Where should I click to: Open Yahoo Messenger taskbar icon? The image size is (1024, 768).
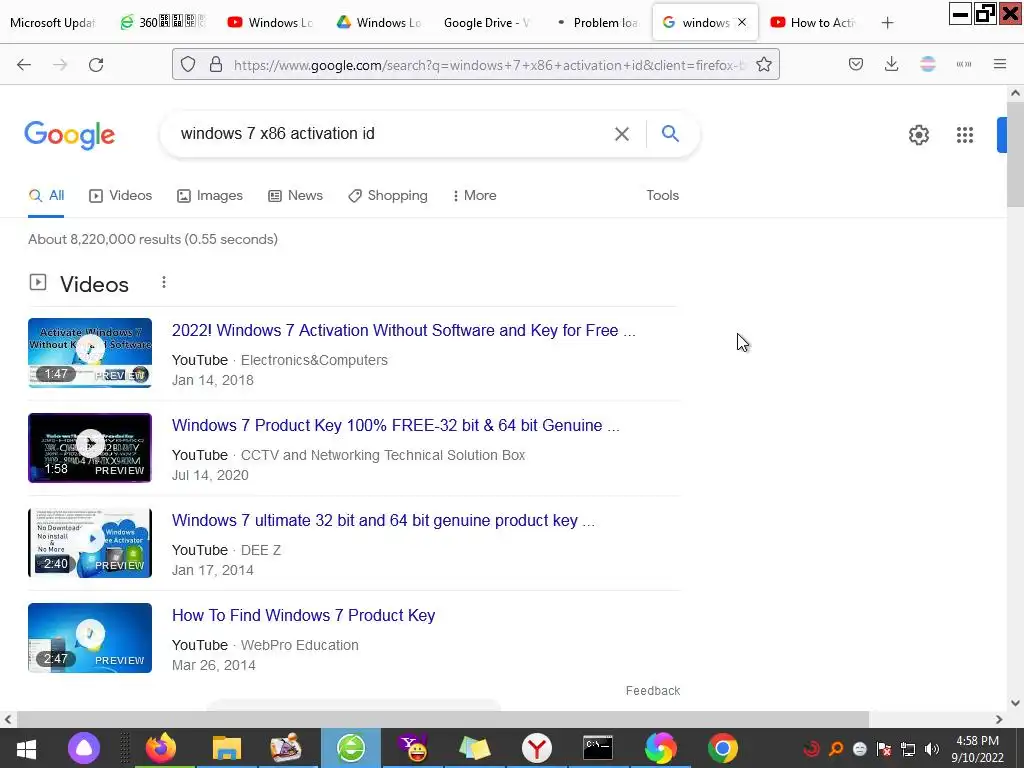pyautogui.click(x=413, y=748)
